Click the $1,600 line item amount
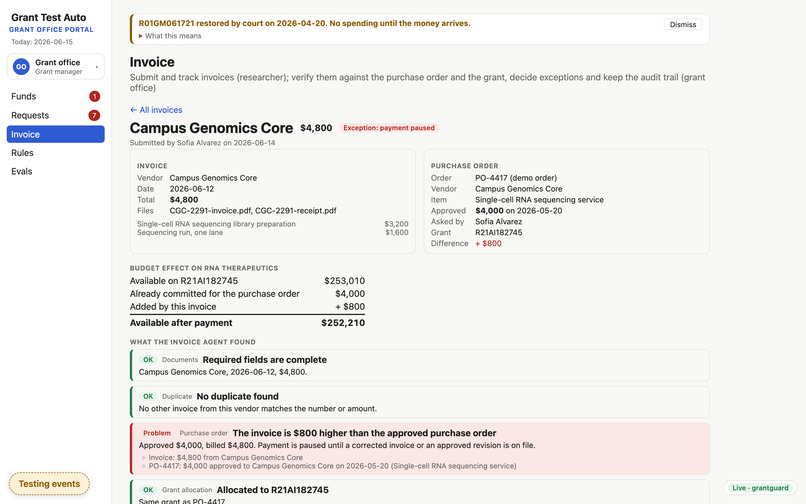 pos(396,232)
